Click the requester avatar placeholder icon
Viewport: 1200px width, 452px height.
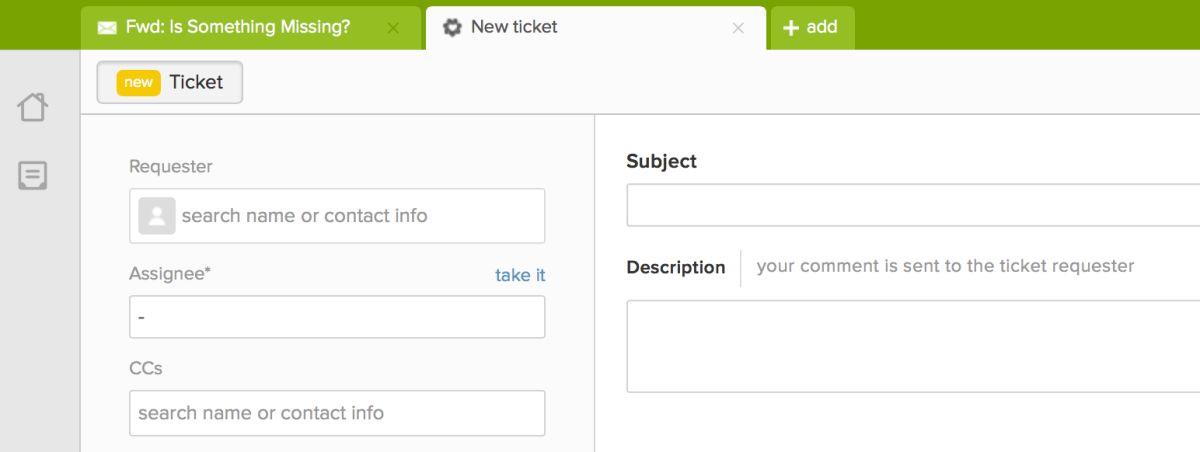157,216
